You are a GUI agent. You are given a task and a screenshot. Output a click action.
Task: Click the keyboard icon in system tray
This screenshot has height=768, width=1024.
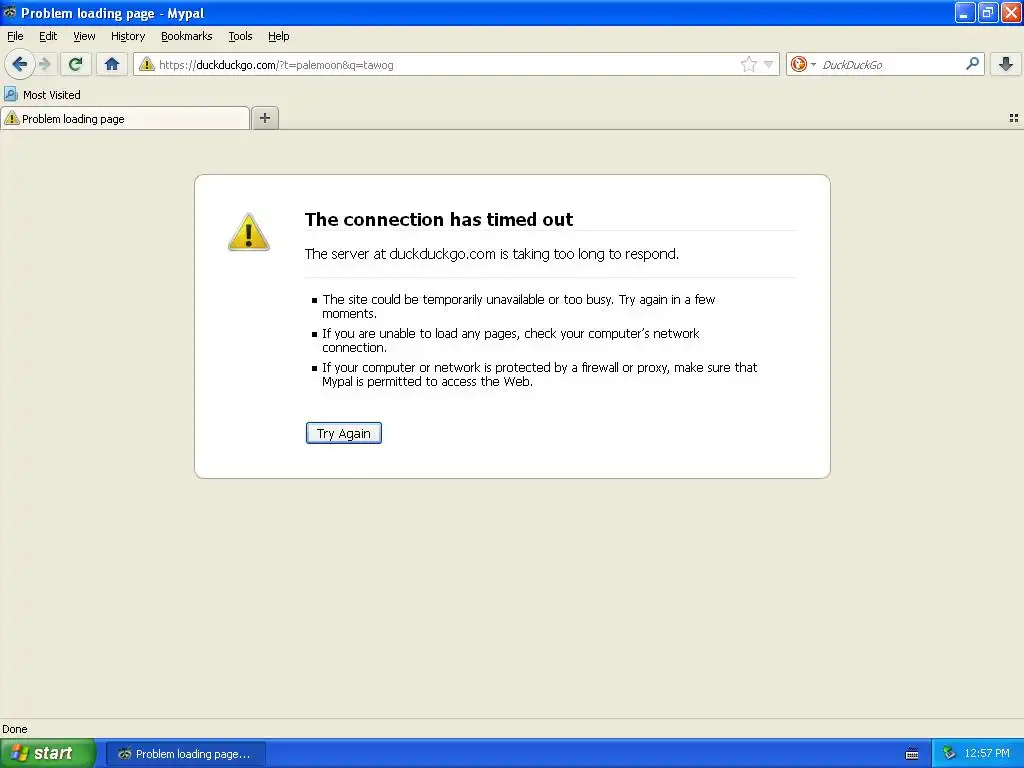click(x=912, y=754)
